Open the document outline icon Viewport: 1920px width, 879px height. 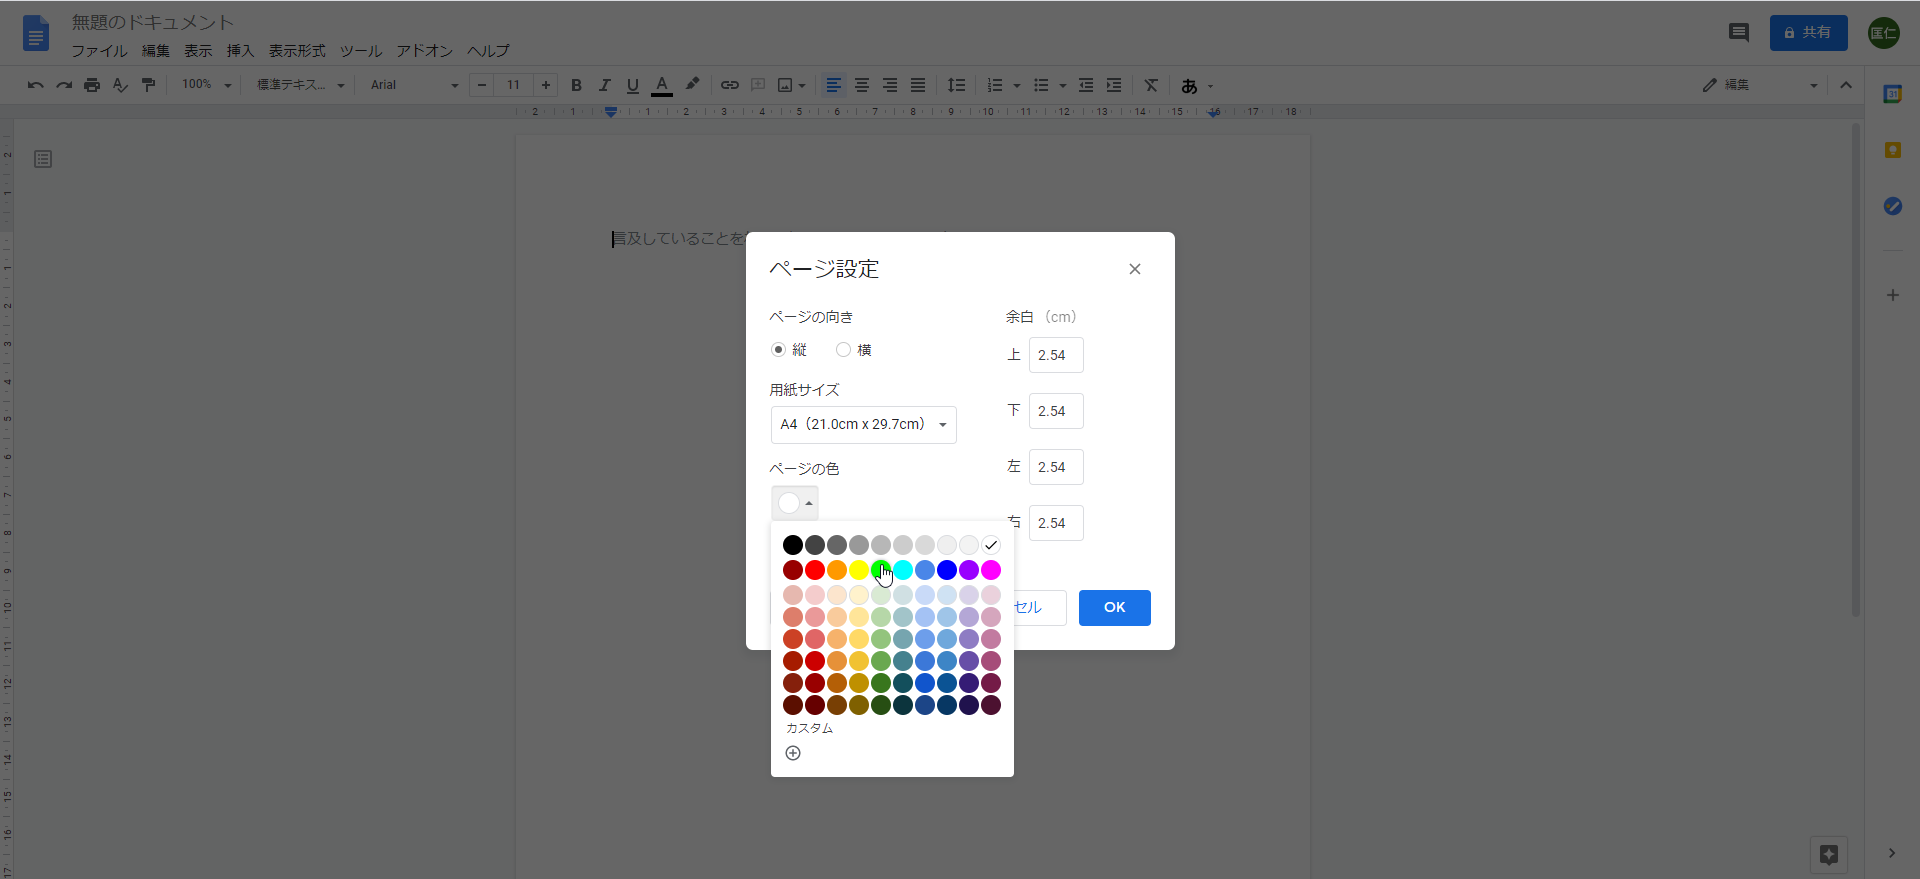(43, 159)
